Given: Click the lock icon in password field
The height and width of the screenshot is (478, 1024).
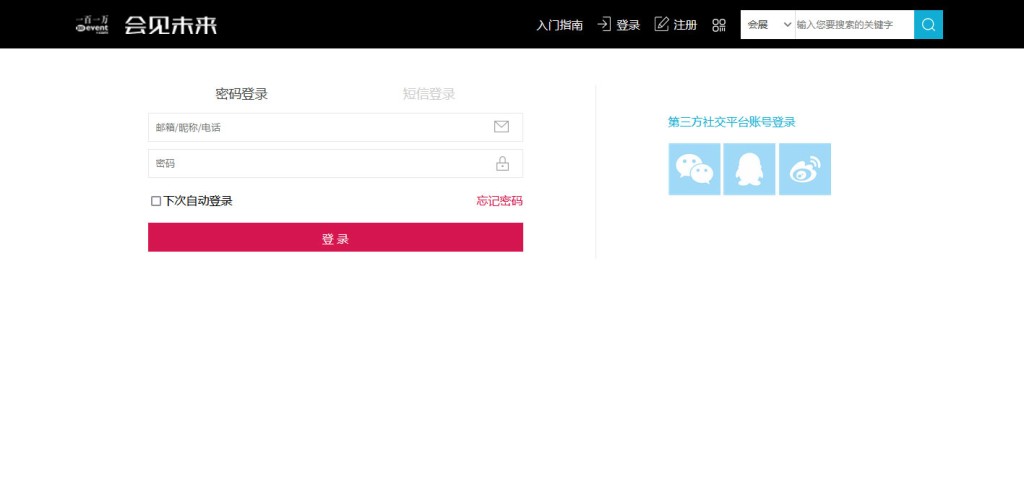Looking at the screenshot, I should tap(502, 163).
